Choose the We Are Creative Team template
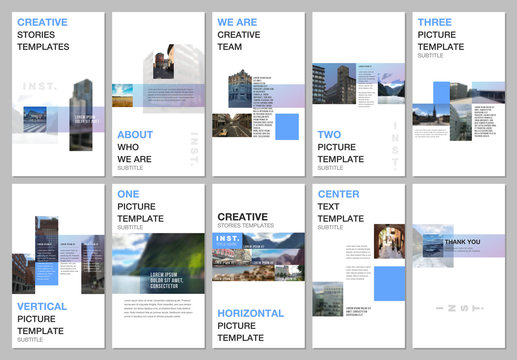 (x=258, y=94)
